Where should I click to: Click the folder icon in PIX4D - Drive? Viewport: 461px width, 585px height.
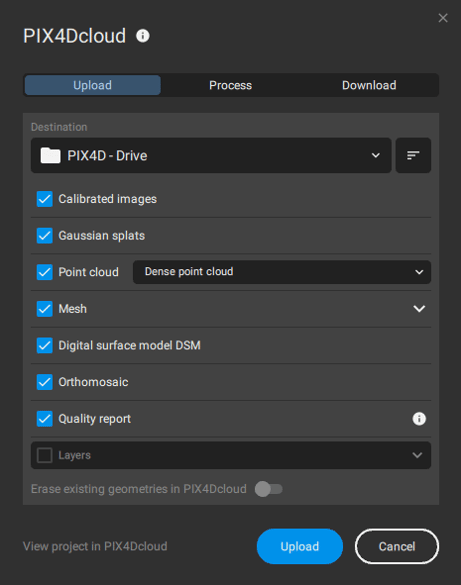point(51,156)
